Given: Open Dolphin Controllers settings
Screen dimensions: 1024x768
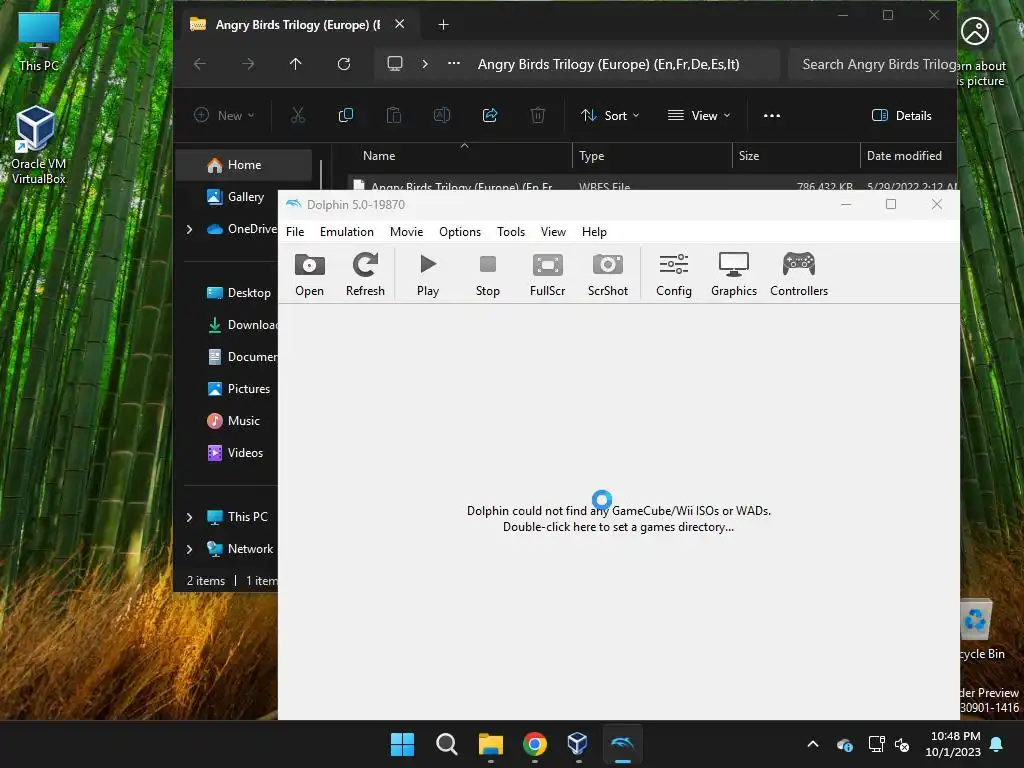Looking at the screenshot, I should point(799,274).
